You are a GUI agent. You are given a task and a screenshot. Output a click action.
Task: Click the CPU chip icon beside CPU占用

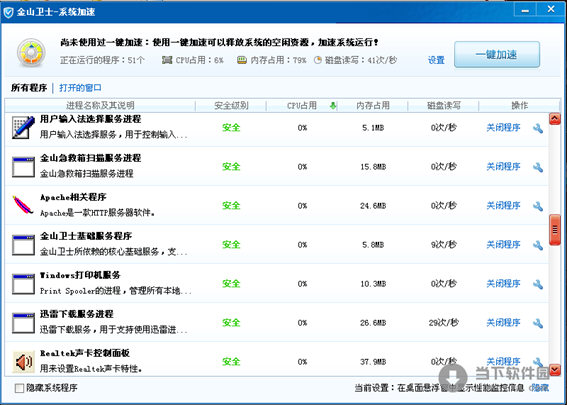(167, 60)
